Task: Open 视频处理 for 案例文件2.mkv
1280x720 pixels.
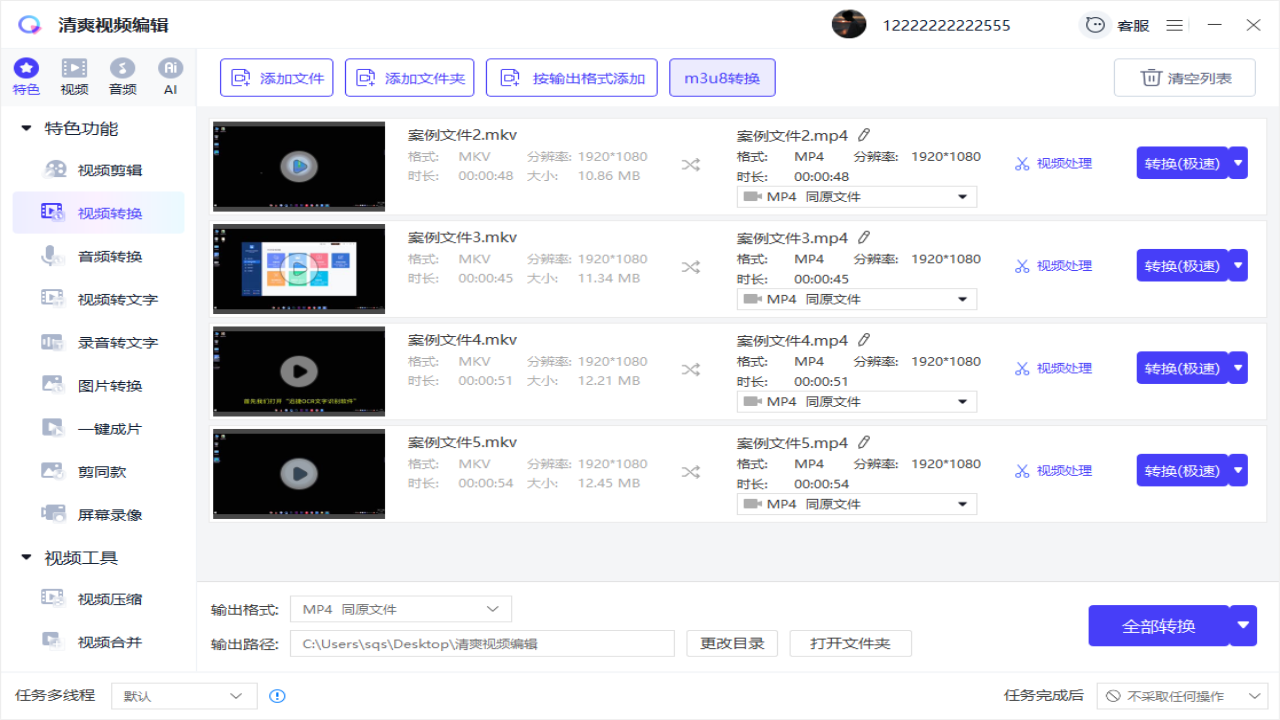Action: pos(1053,164)
